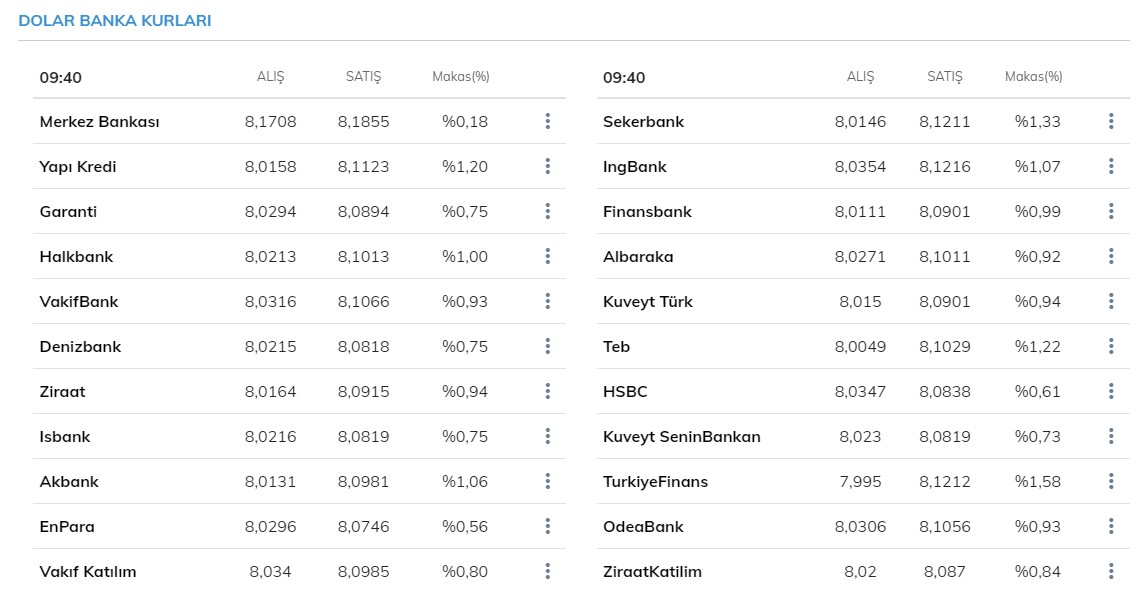This screenshot has height=601, width=1140.
Task: Click the ZiraatKatilim more options icon
Action: [x=1111, y=571]
